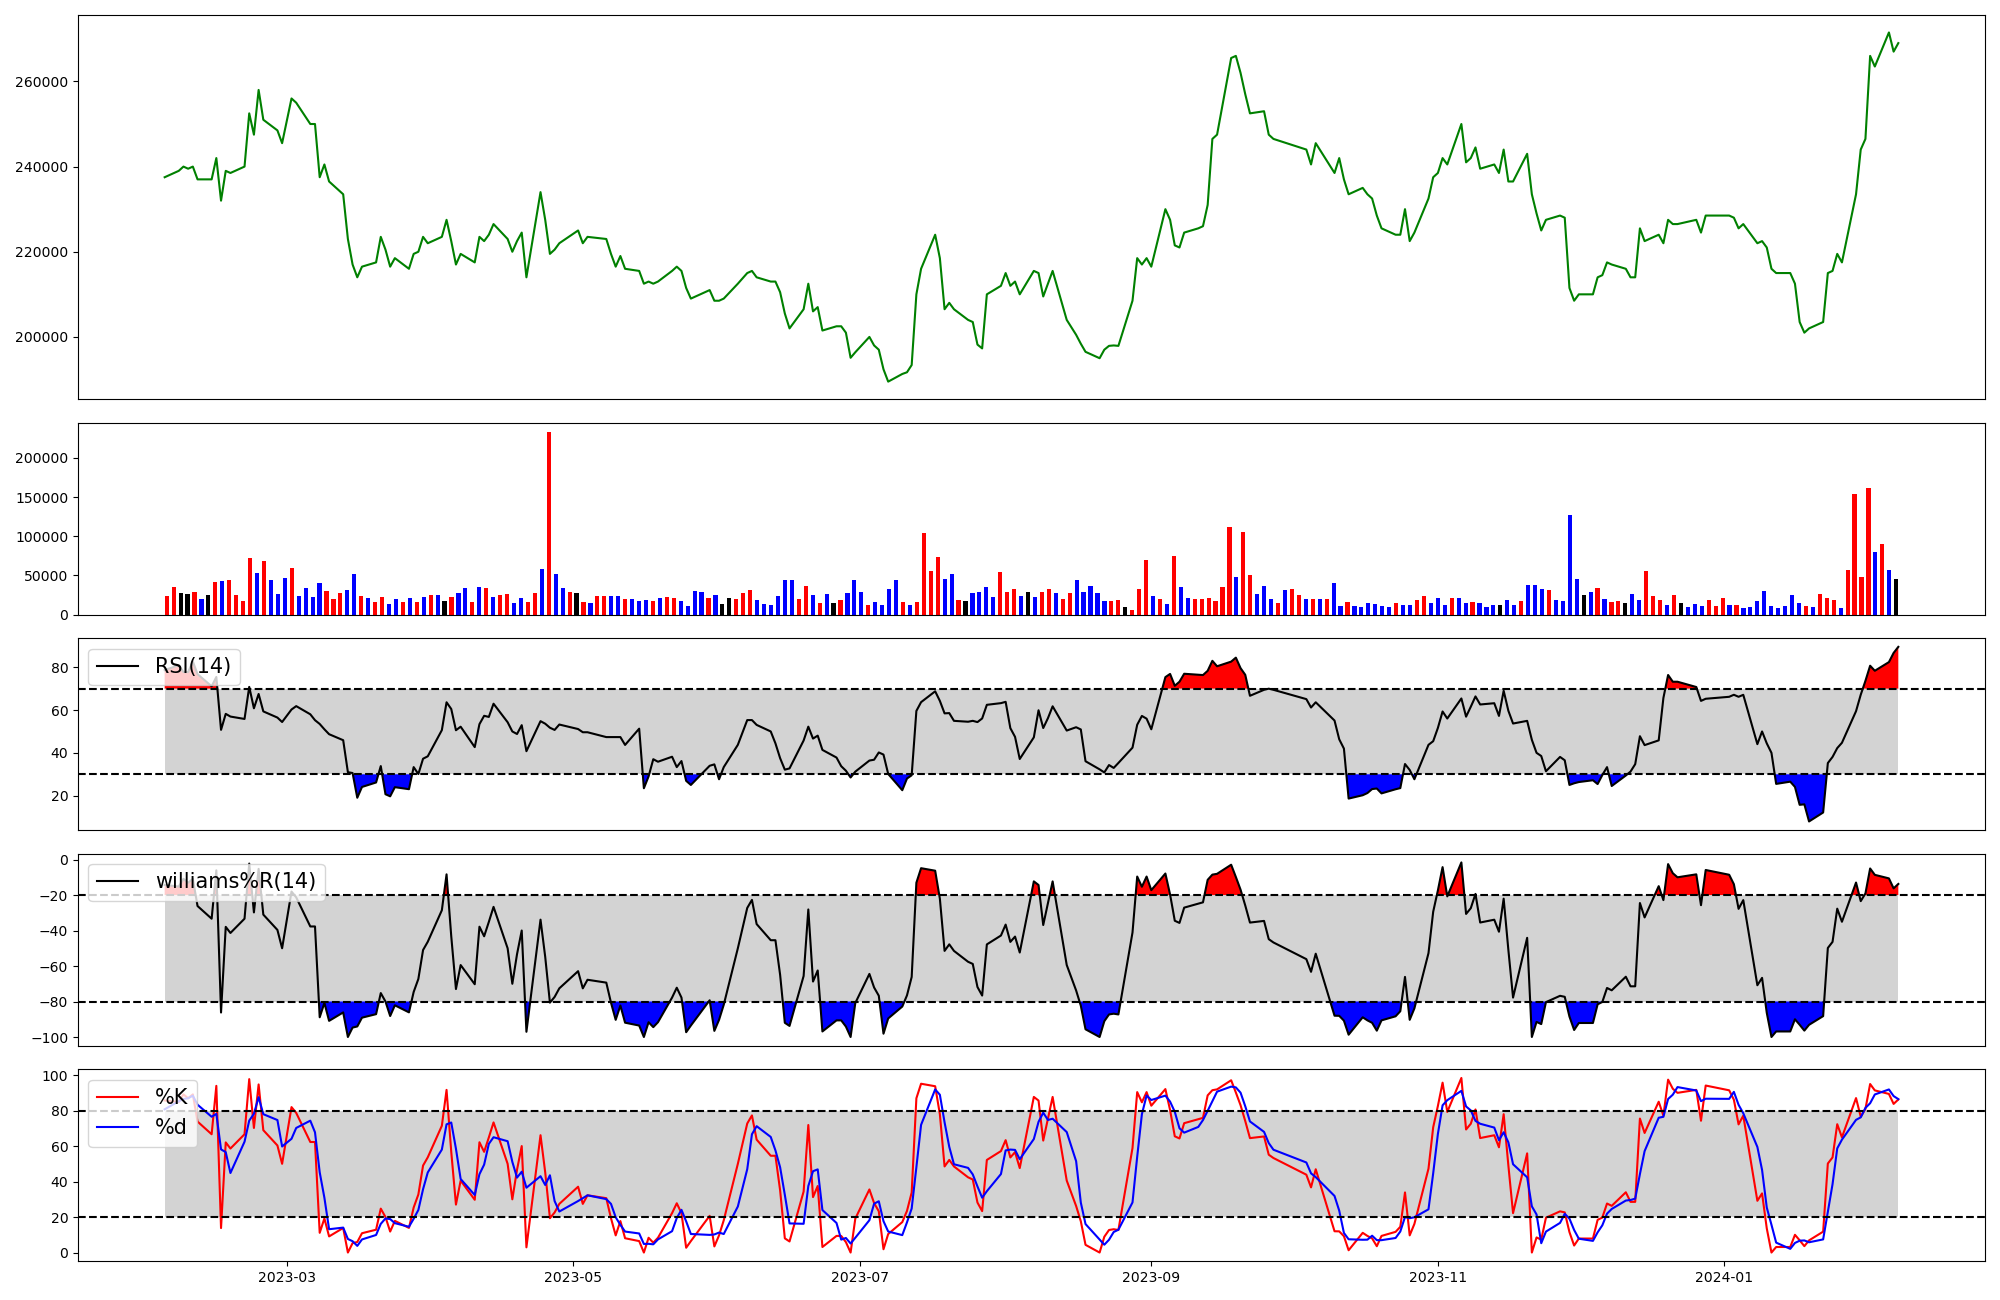Click the red %K legend line sample
2000x1300 pixels.
point(117,1097)
